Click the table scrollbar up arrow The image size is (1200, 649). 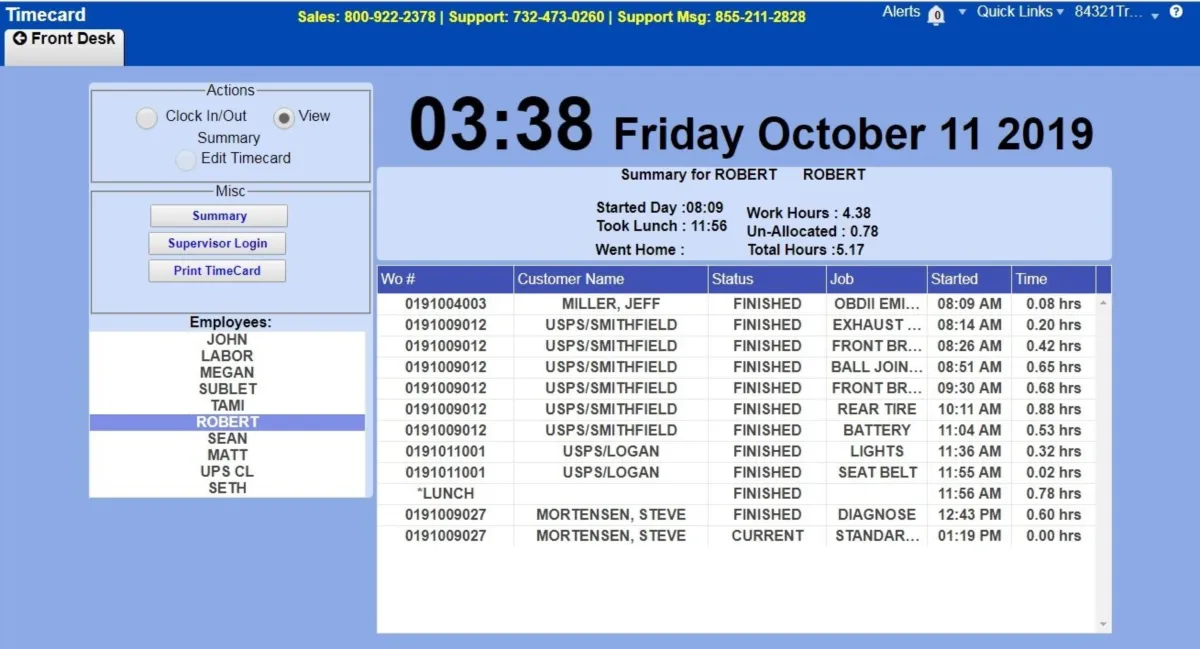pos(1104,302)
